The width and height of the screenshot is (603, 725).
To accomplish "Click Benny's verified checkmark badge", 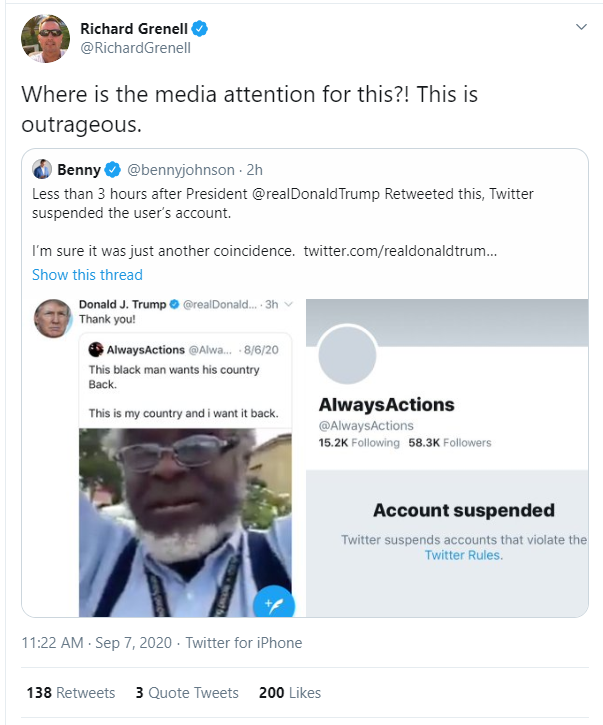I will pos(114,170).
